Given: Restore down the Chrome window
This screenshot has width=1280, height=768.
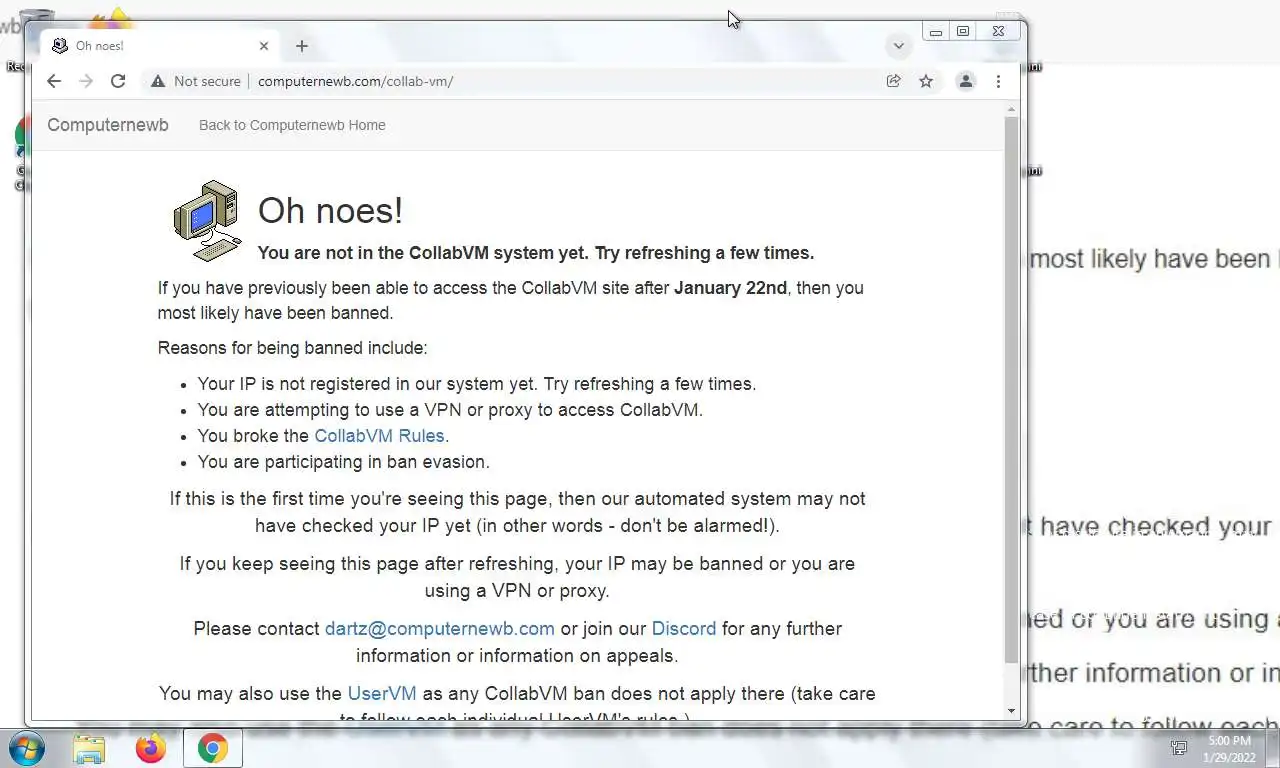Looking at the screenshot, I should coord(963,32).
